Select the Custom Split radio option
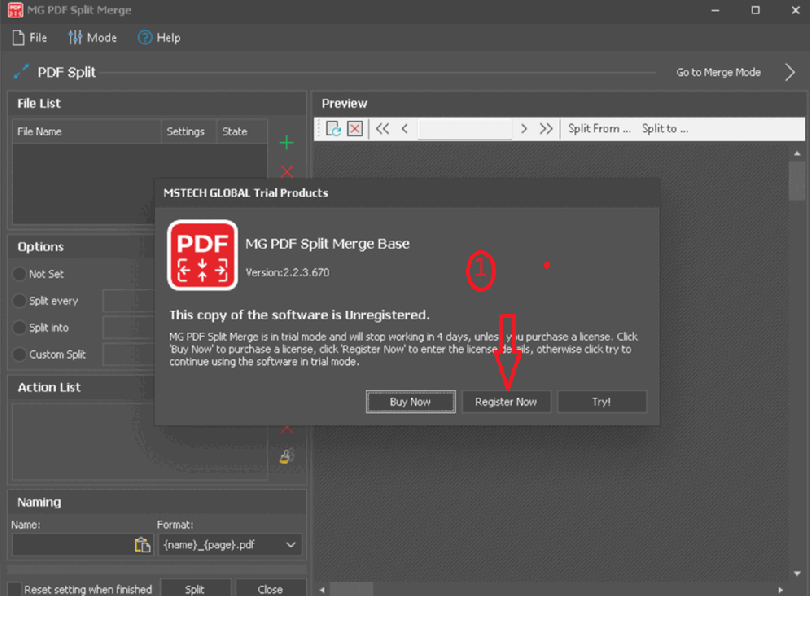 [19, 354]
